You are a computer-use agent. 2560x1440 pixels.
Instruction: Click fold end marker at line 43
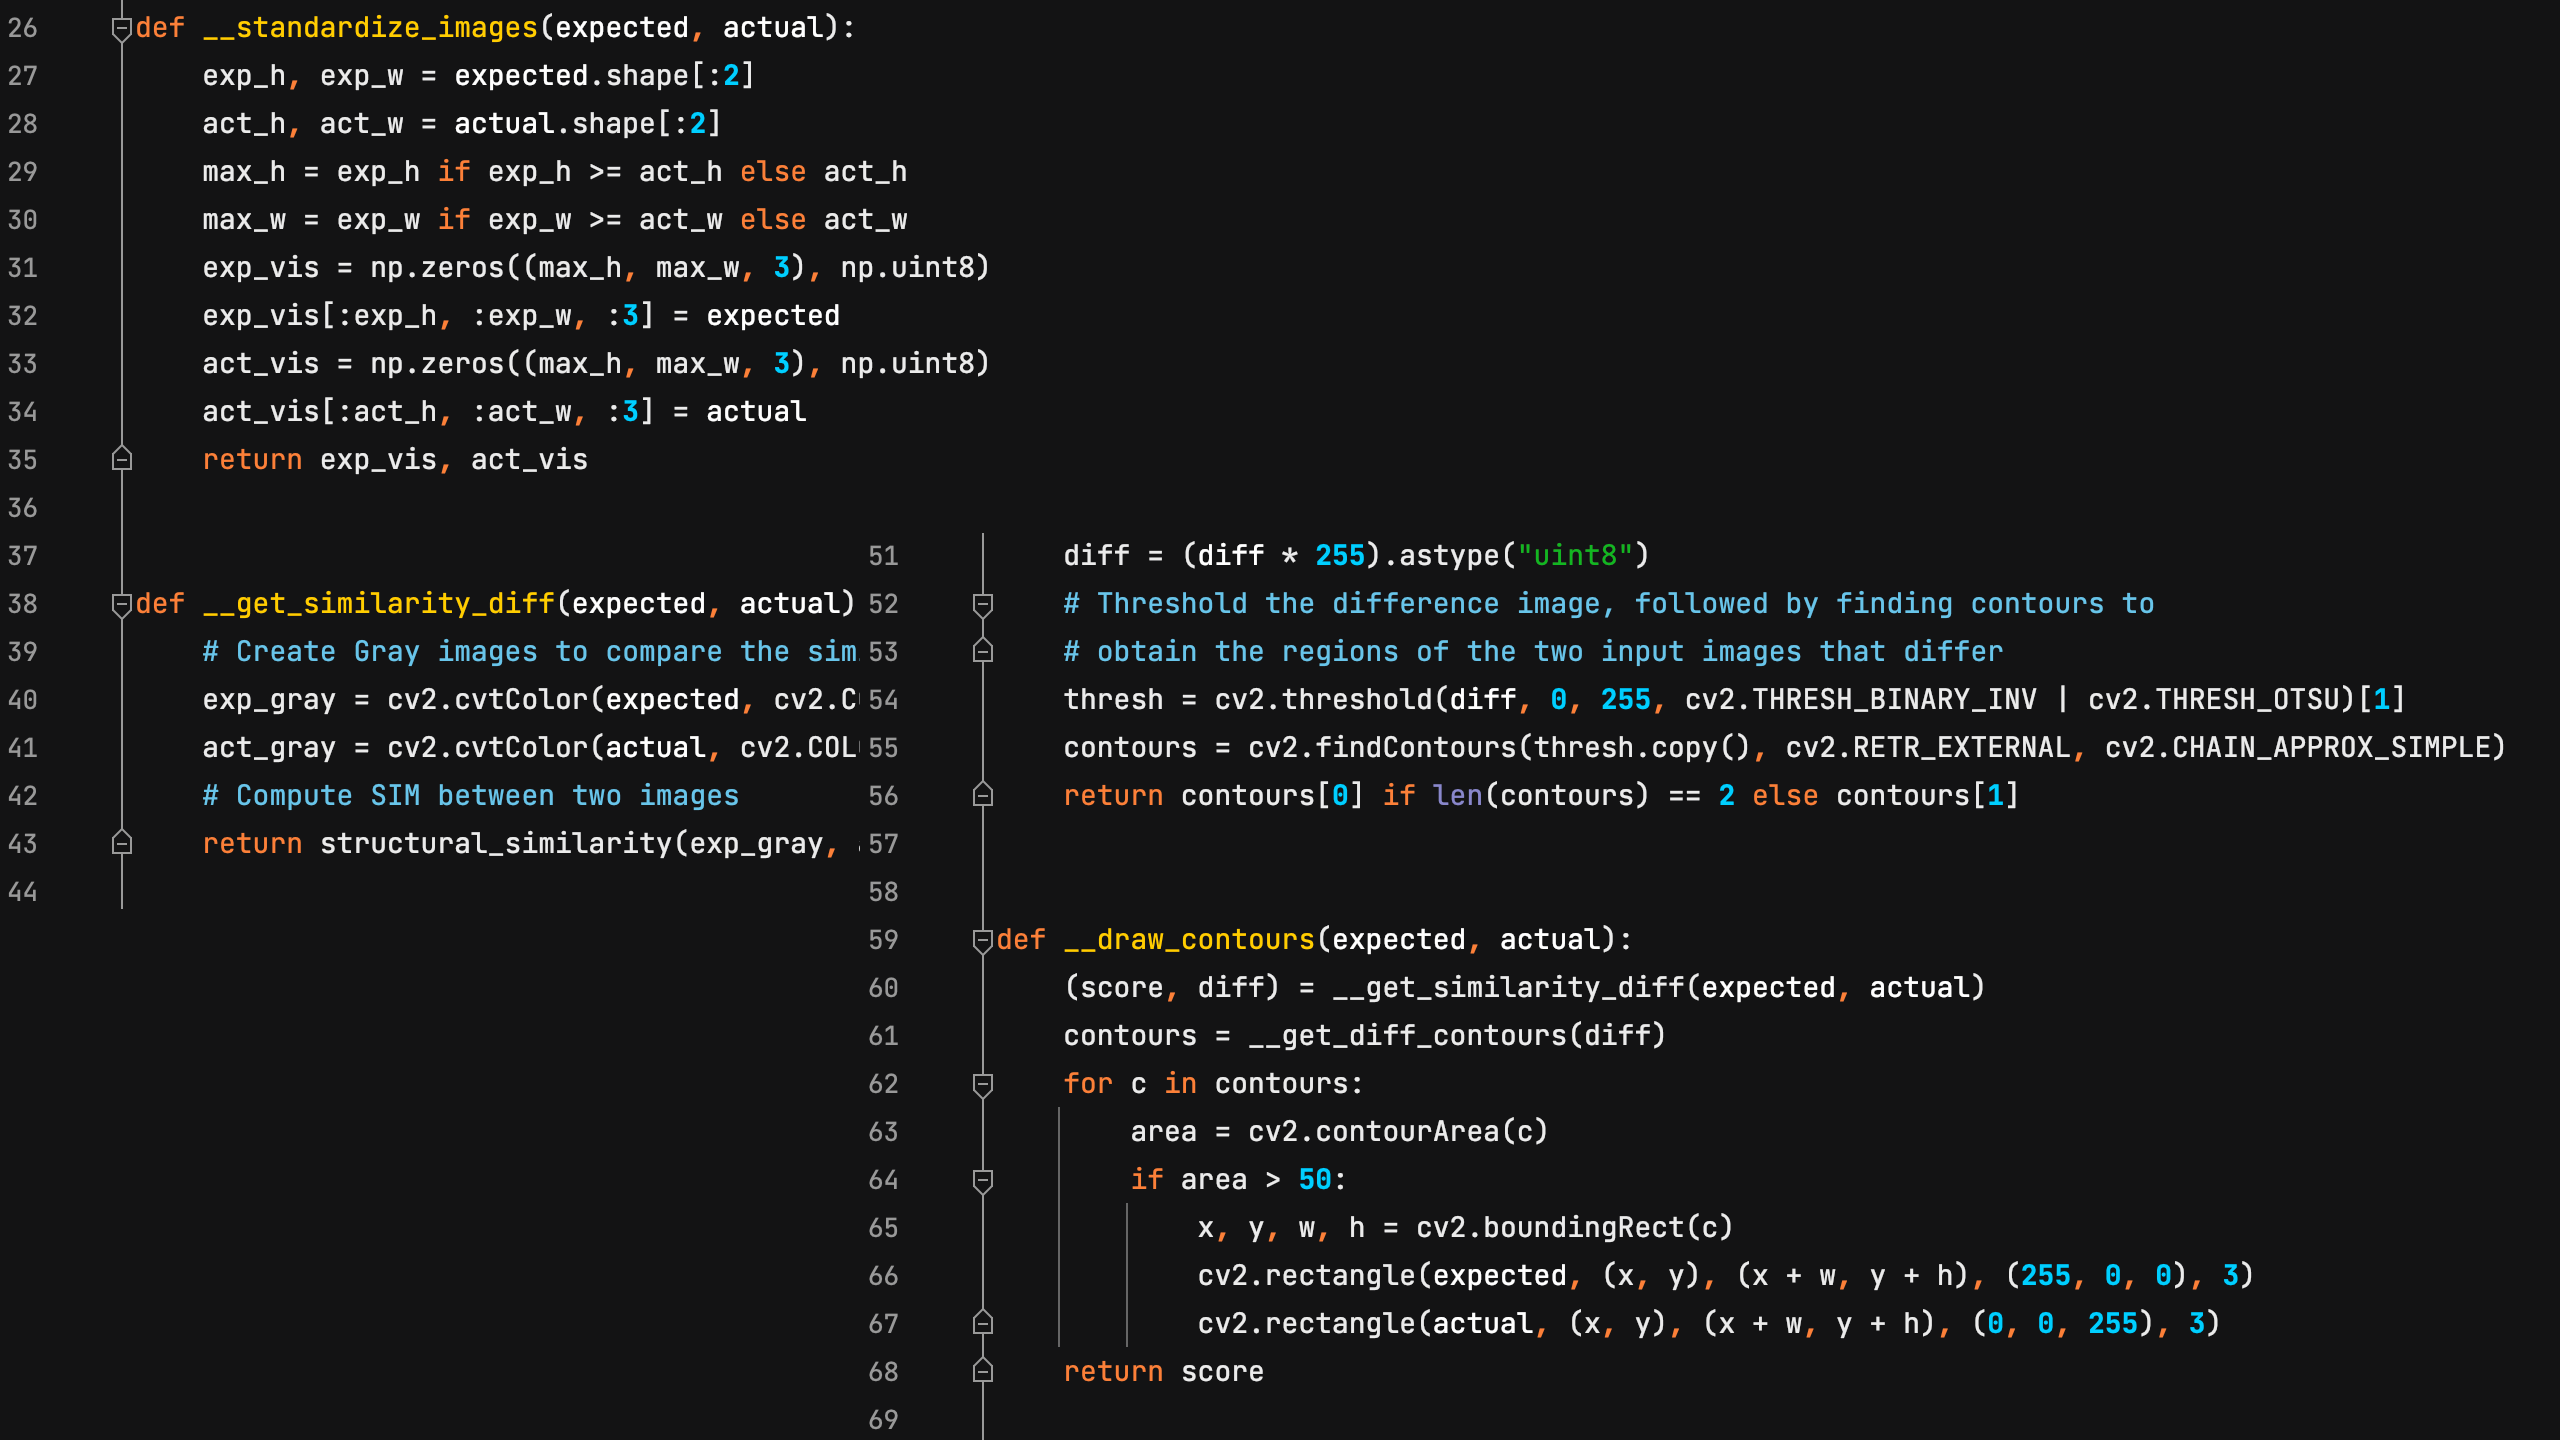[x=122, y=843]
